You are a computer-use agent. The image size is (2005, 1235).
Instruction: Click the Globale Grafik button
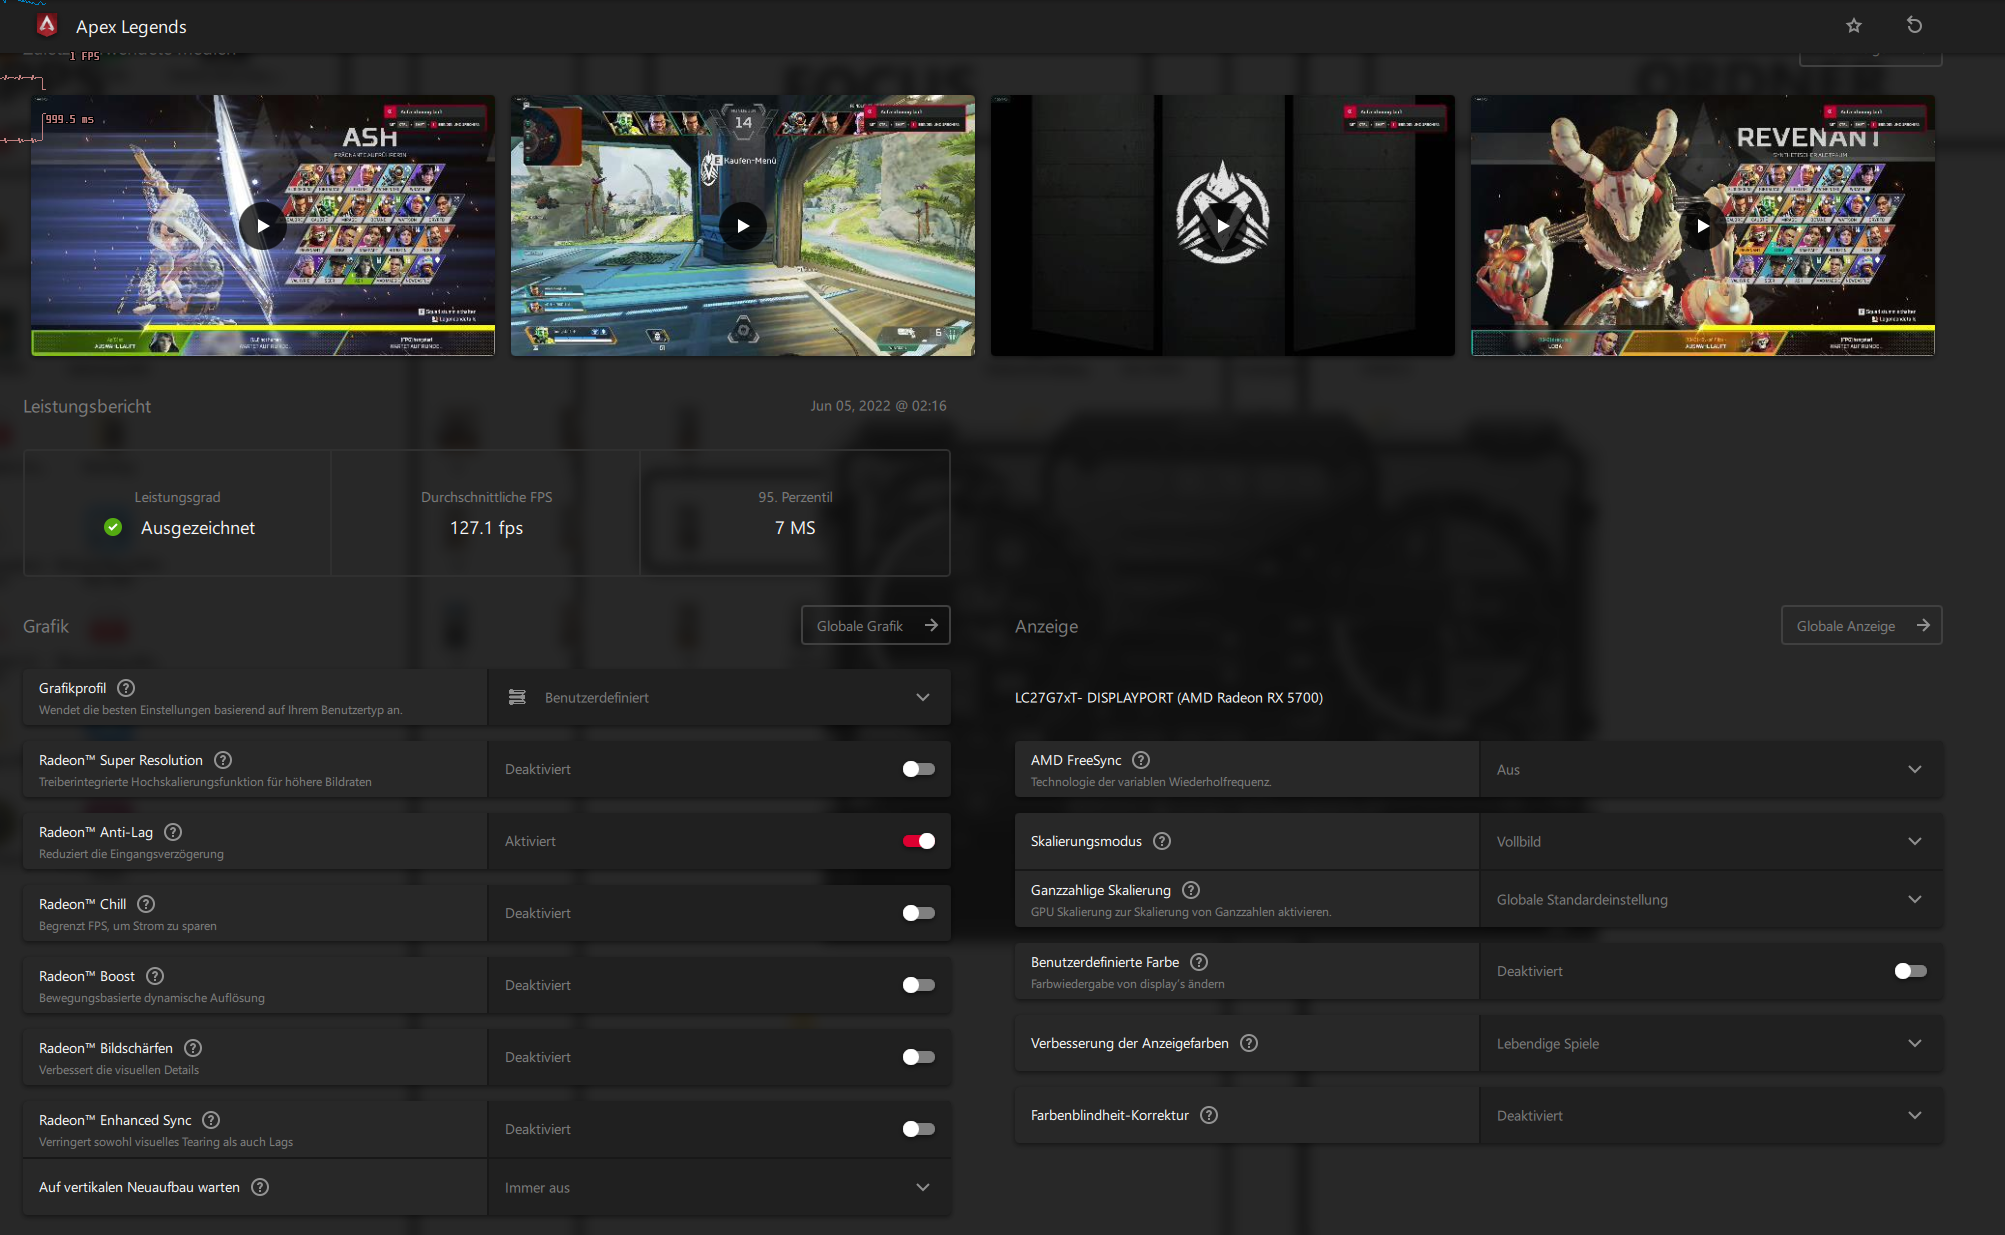point(875,625)
